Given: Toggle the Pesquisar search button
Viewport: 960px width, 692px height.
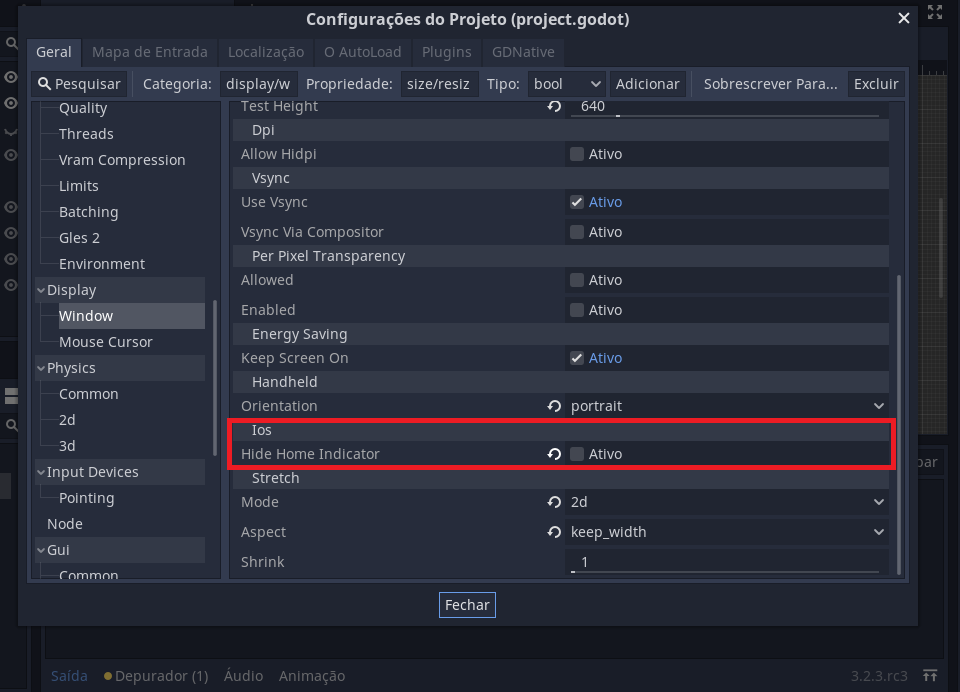Looking at the screenshot, I should pos(79,84).
